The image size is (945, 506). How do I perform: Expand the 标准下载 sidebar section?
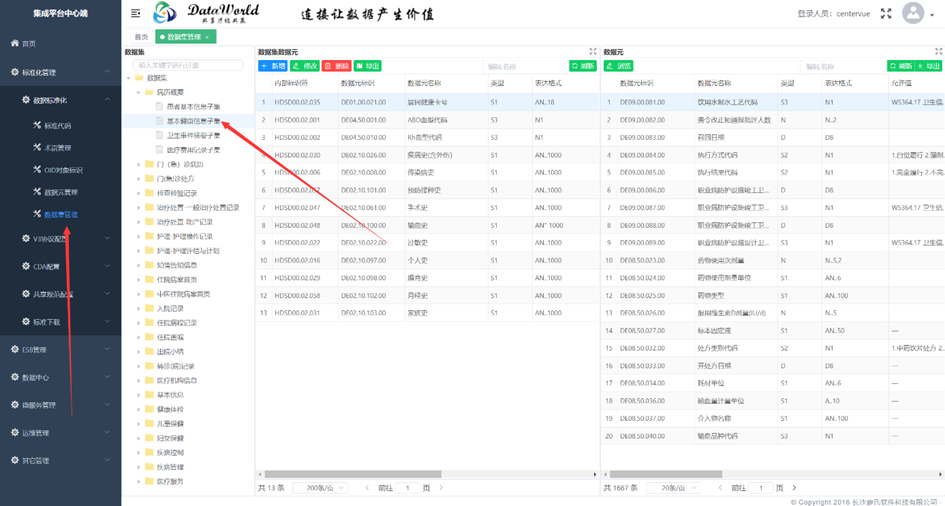[x=60, y=322]
